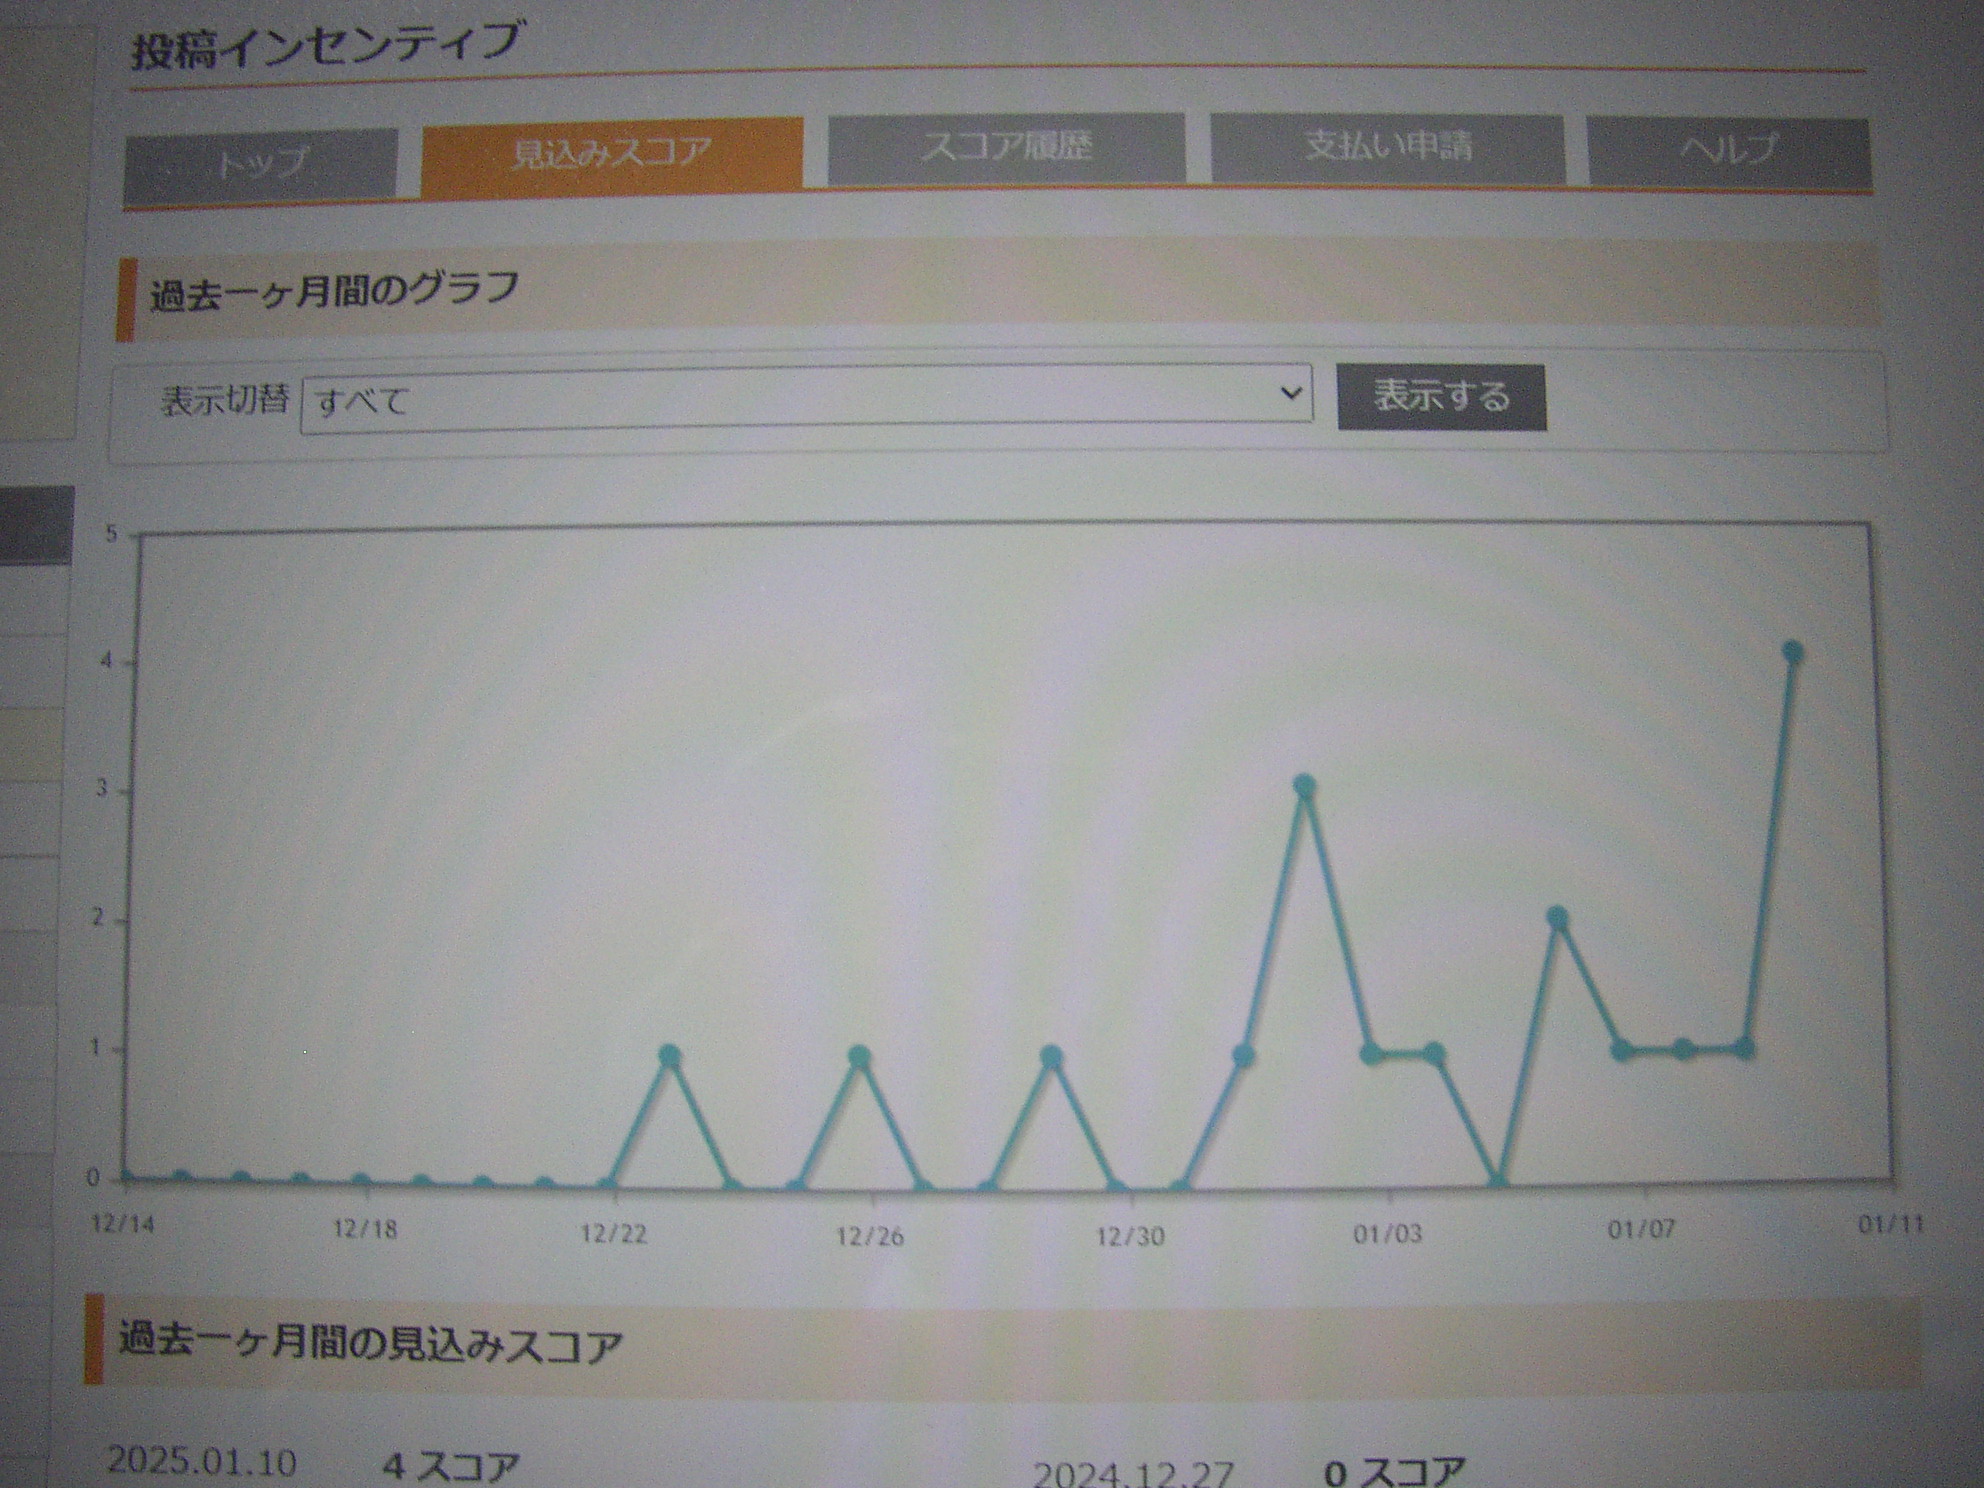
Task: Open the 支払い申請 tab
Action: [x=1387, y=147]
